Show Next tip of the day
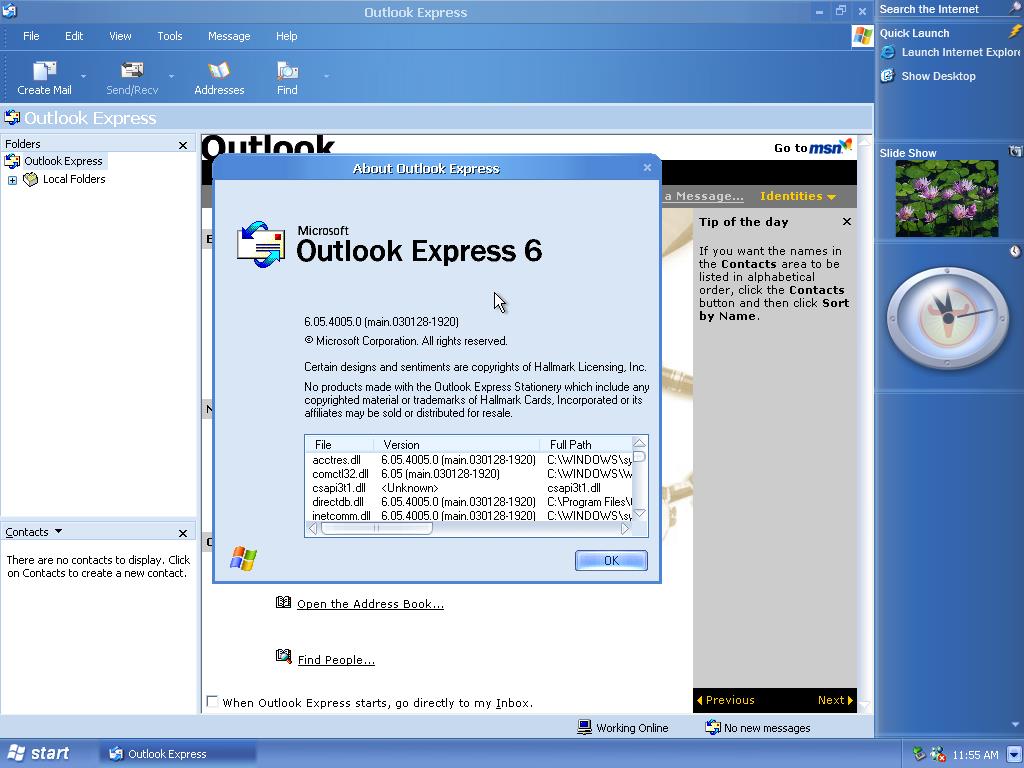1024x768 pixels. [835, 700]
